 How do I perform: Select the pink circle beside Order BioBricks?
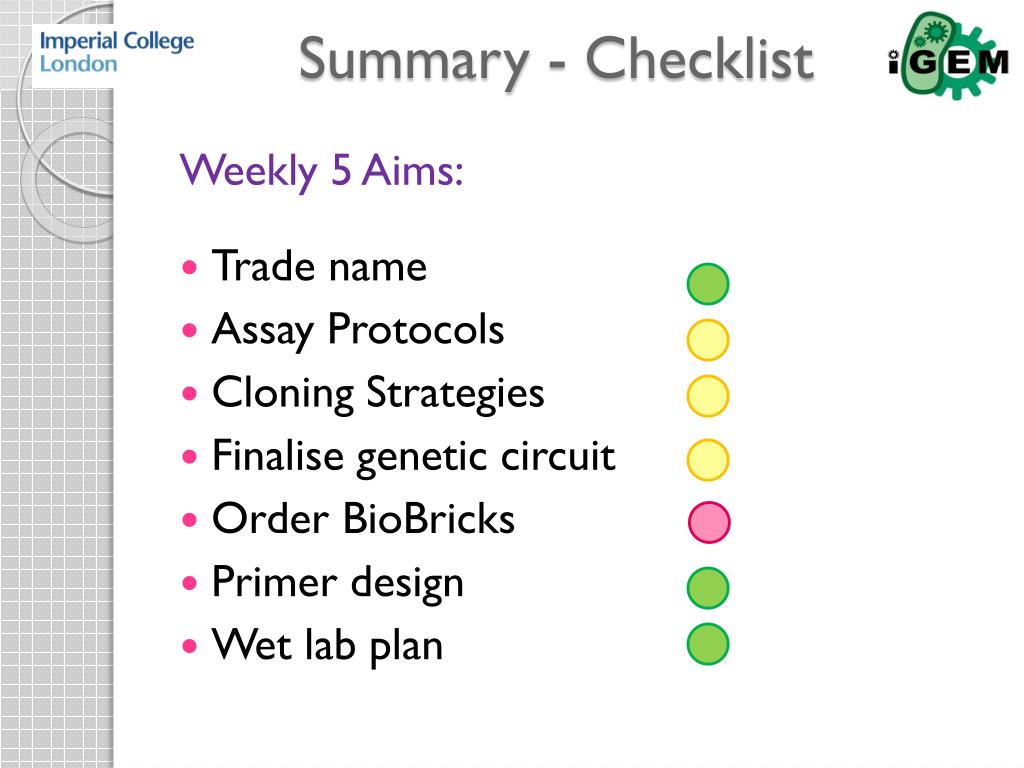point(709,522)
